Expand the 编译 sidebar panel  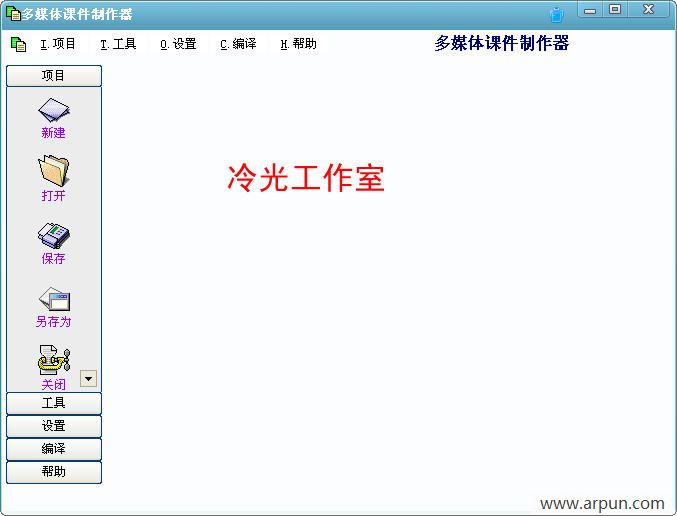pyautogui.click(x=54, y=449)
